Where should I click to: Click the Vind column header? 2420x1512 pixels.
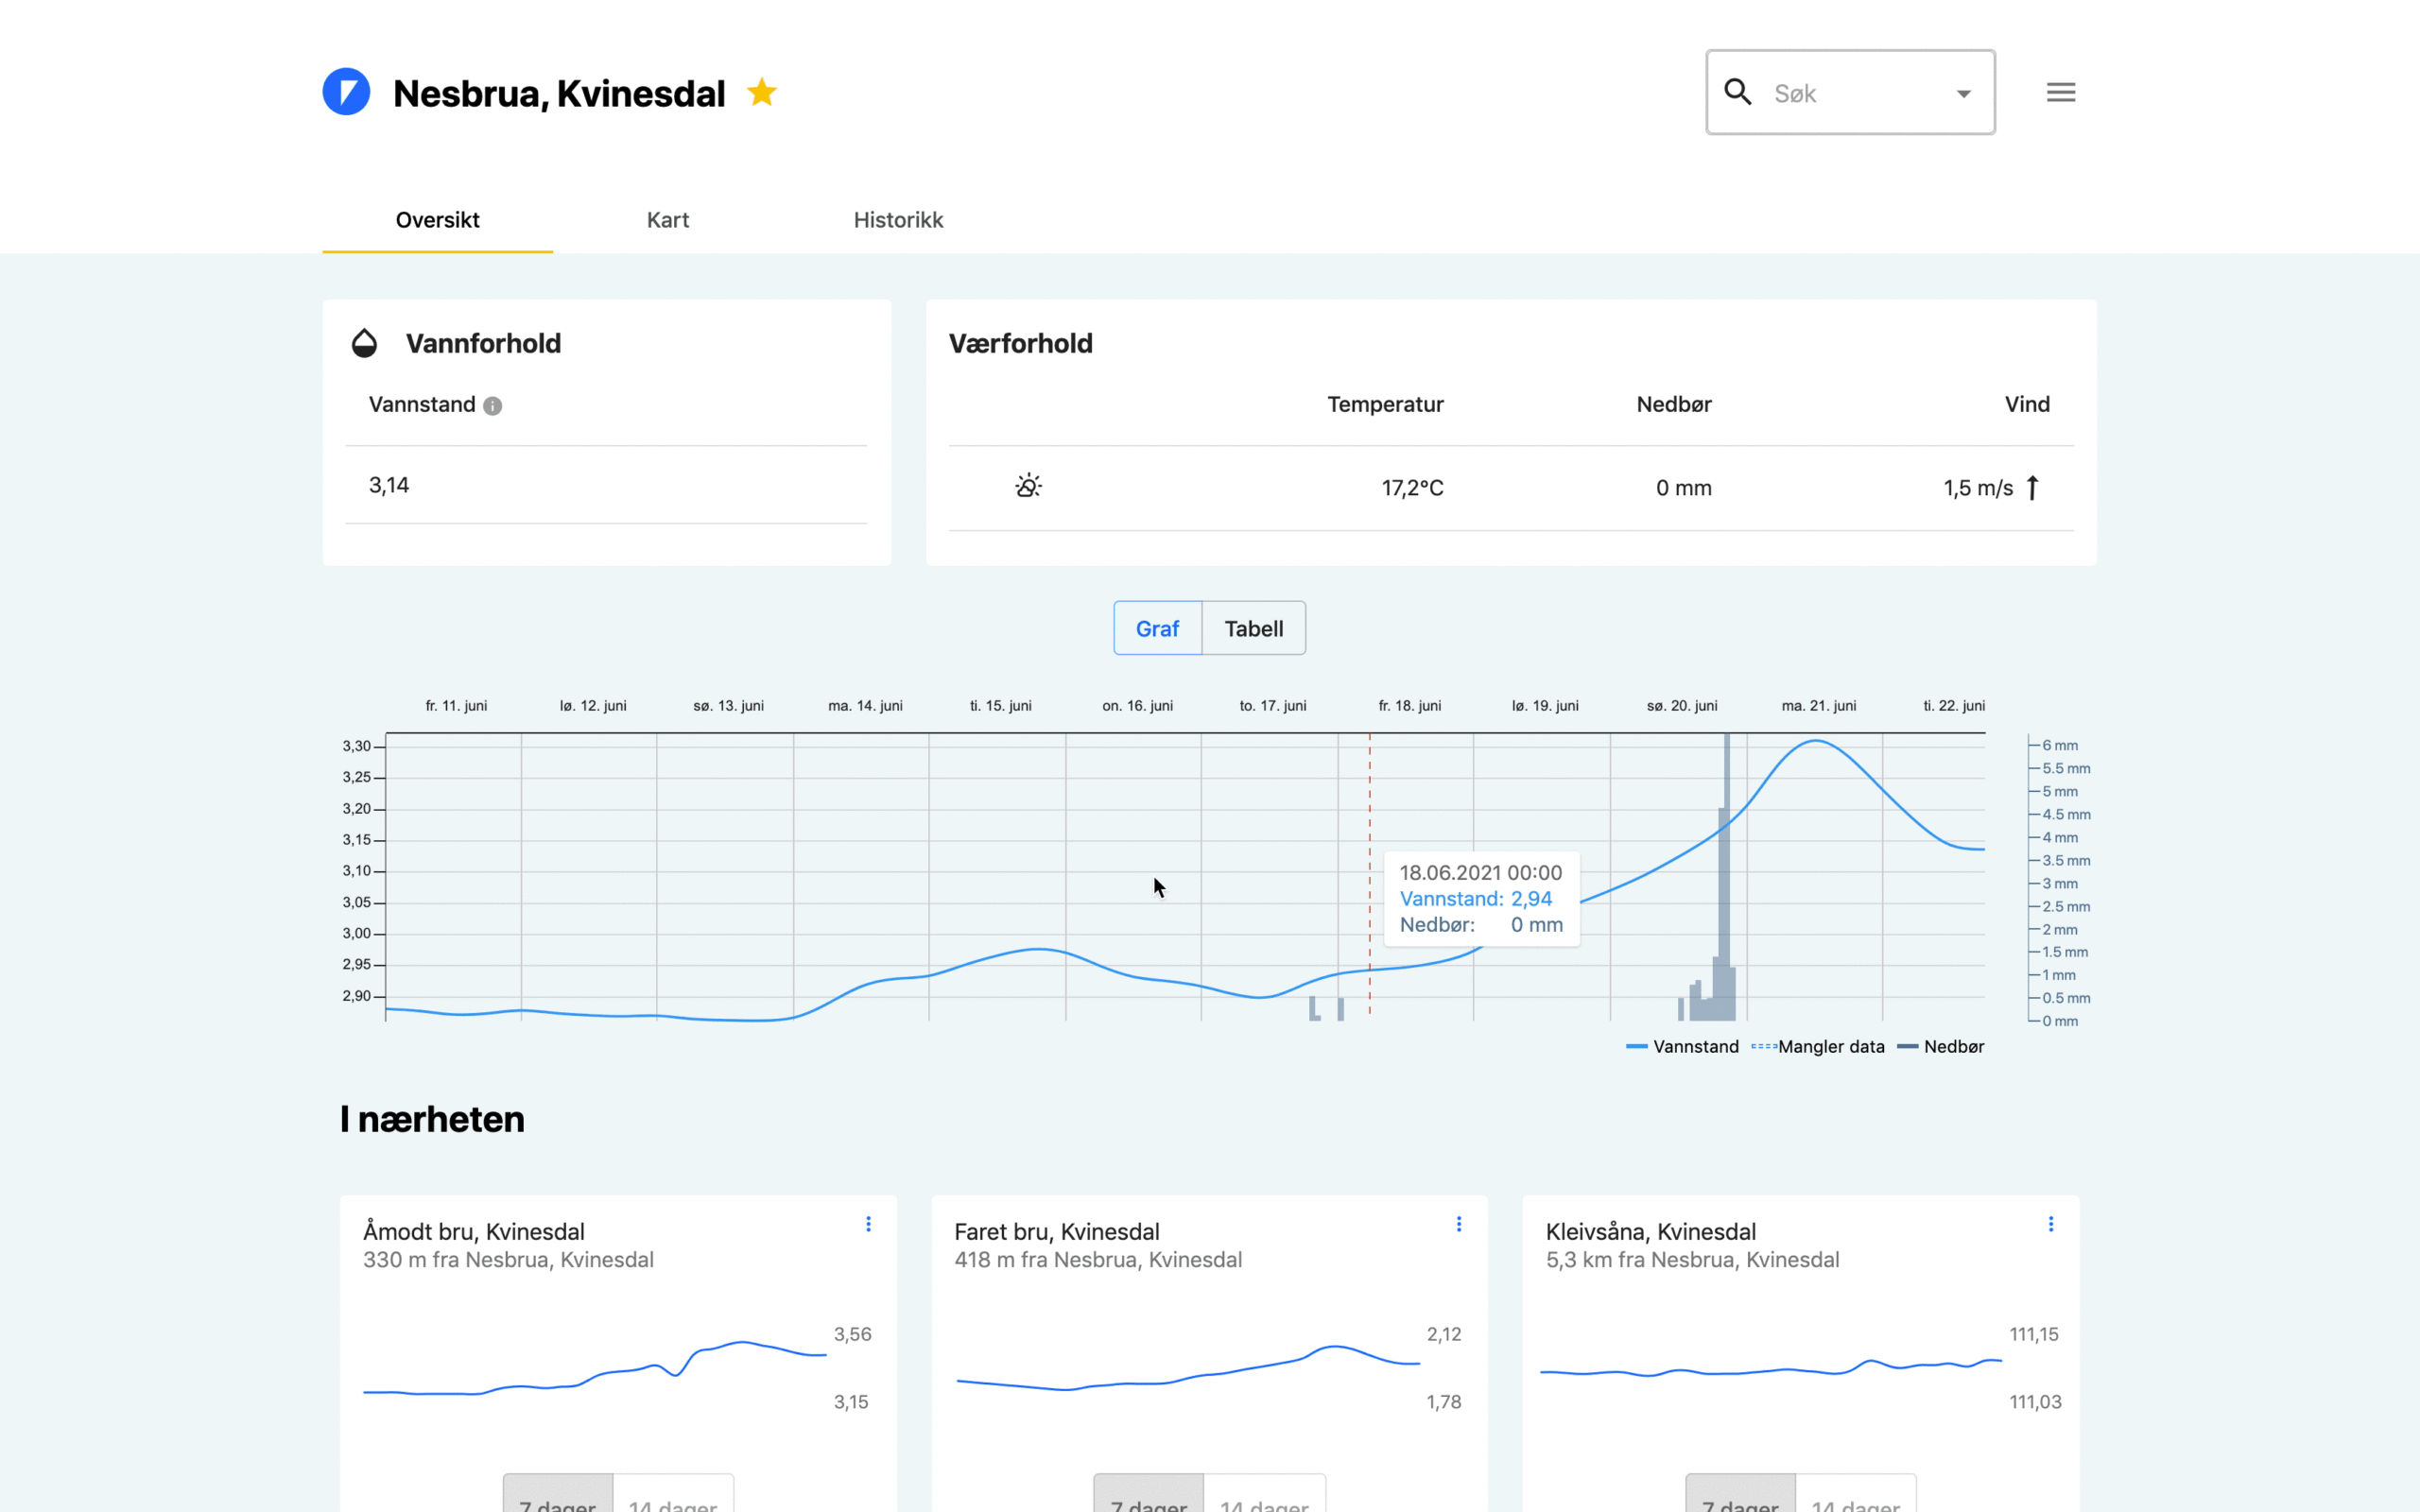click(x=2027, y=404)
